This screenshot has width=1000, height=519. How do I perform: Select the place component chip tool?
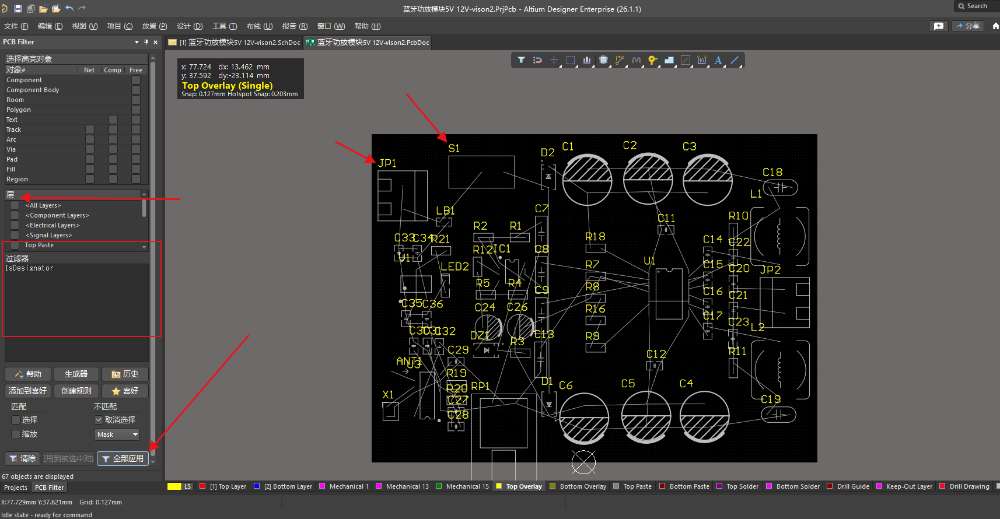point(603,60)
